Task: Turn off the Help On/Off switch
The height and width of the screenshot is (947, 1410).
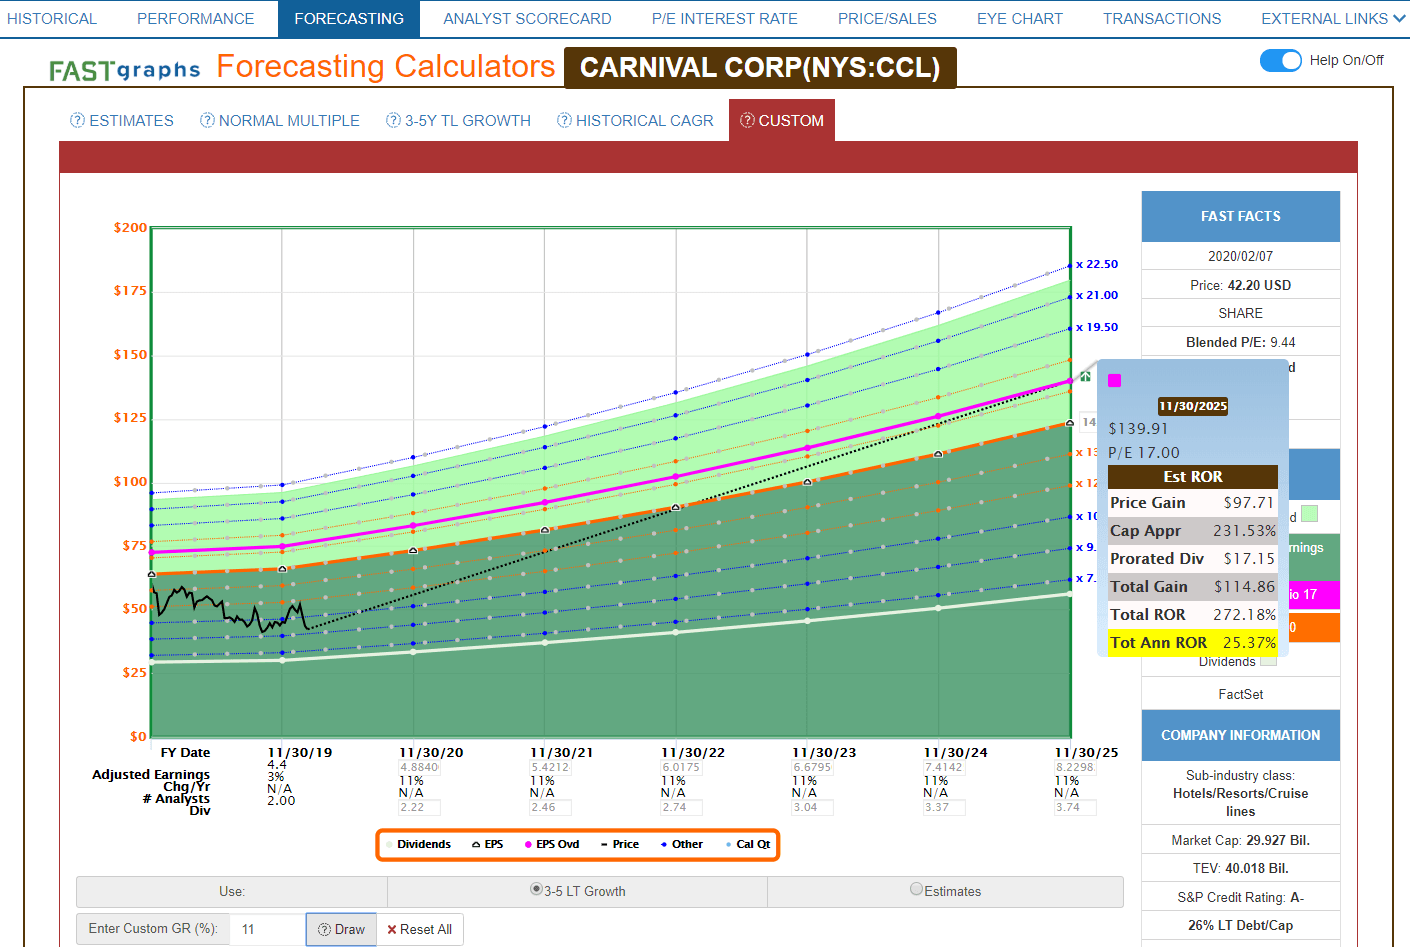Action: pyautogui.click(x=1281, y=60)
